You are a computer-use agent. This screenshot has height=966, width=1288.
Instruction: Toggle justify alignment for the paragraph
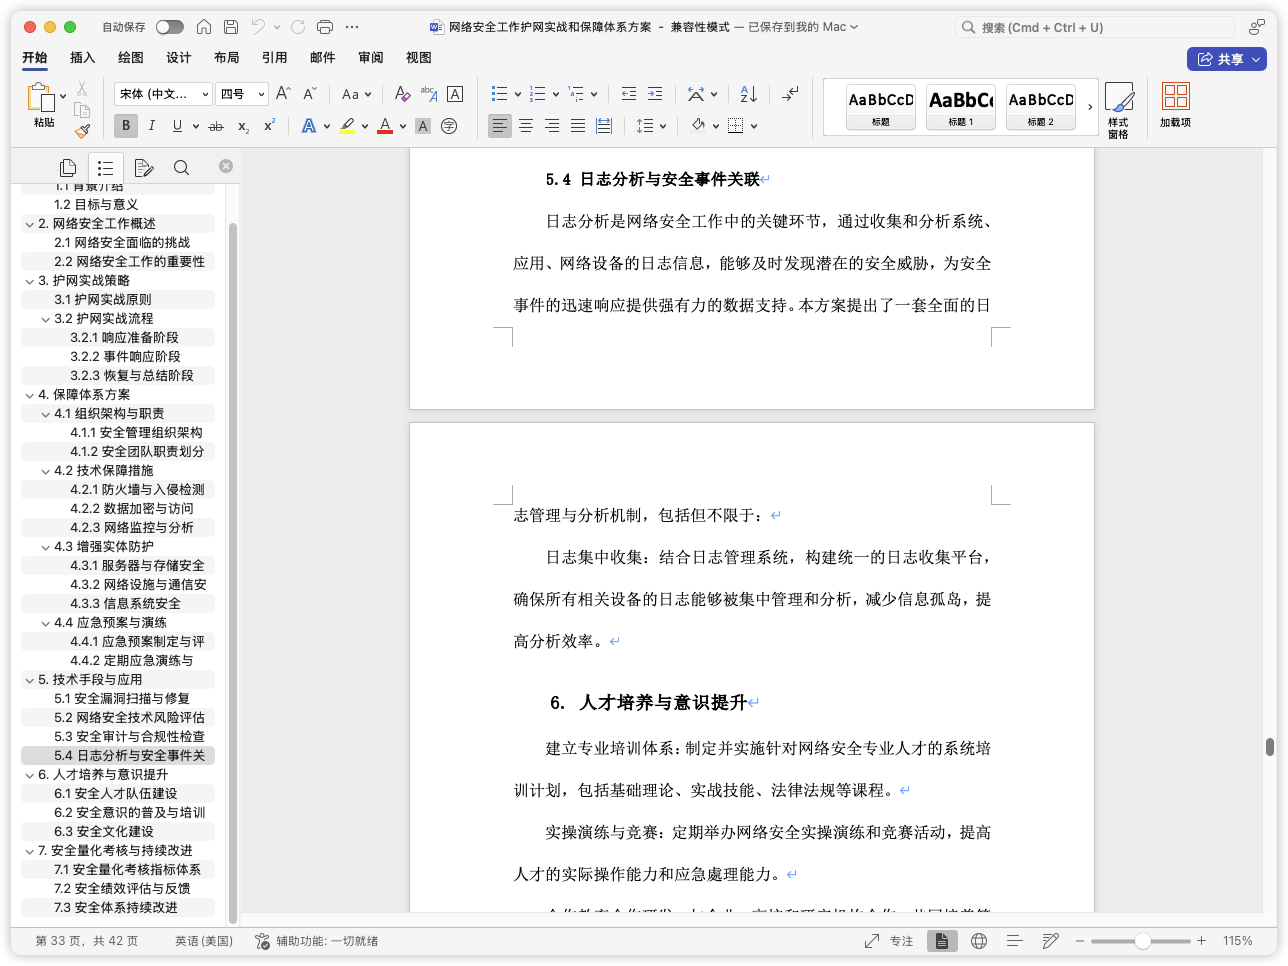coord(577,125)
